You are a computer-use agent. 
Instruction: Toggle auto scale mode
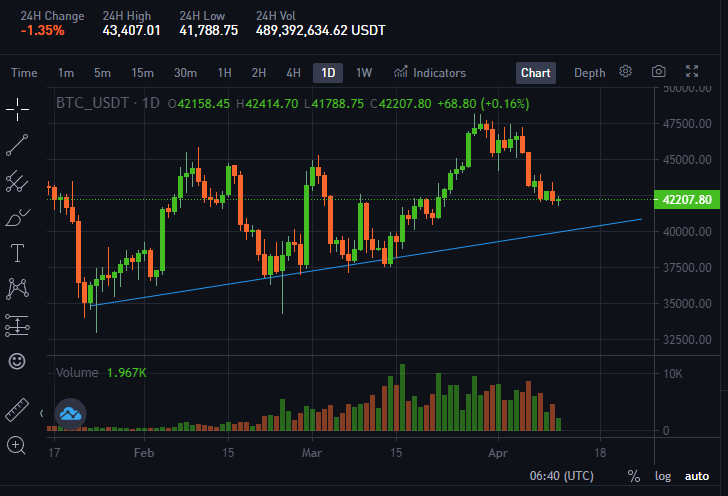coord(697,476)
